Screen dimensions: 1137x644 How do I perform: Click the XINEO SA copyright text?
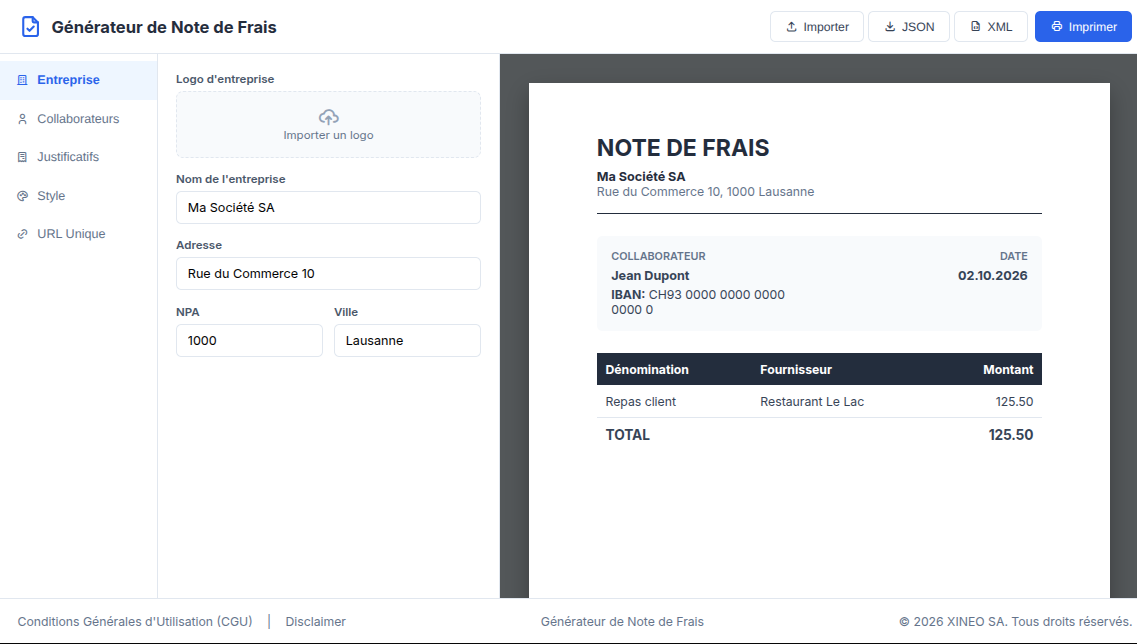coord(1015,622)
